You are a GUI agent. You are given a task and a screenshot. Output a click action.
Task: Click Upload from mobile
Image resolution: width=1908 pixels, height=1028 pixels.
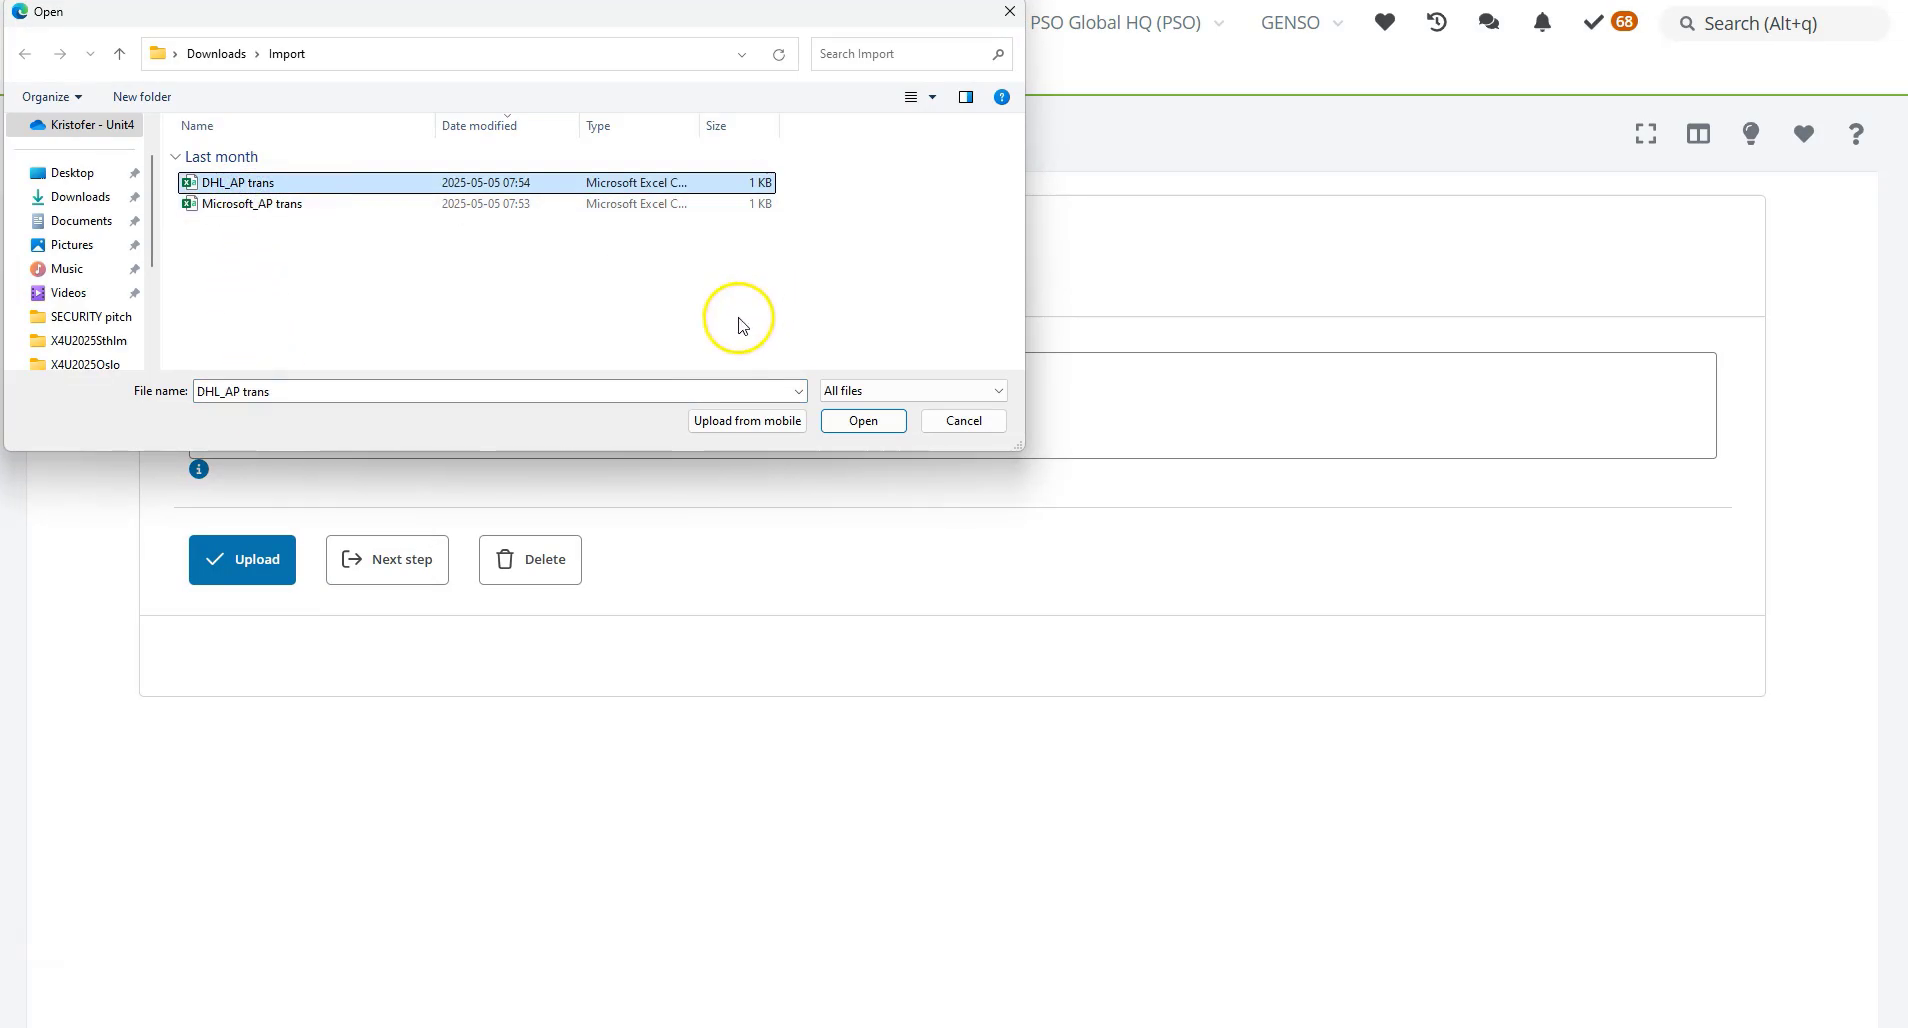(747, 420)
